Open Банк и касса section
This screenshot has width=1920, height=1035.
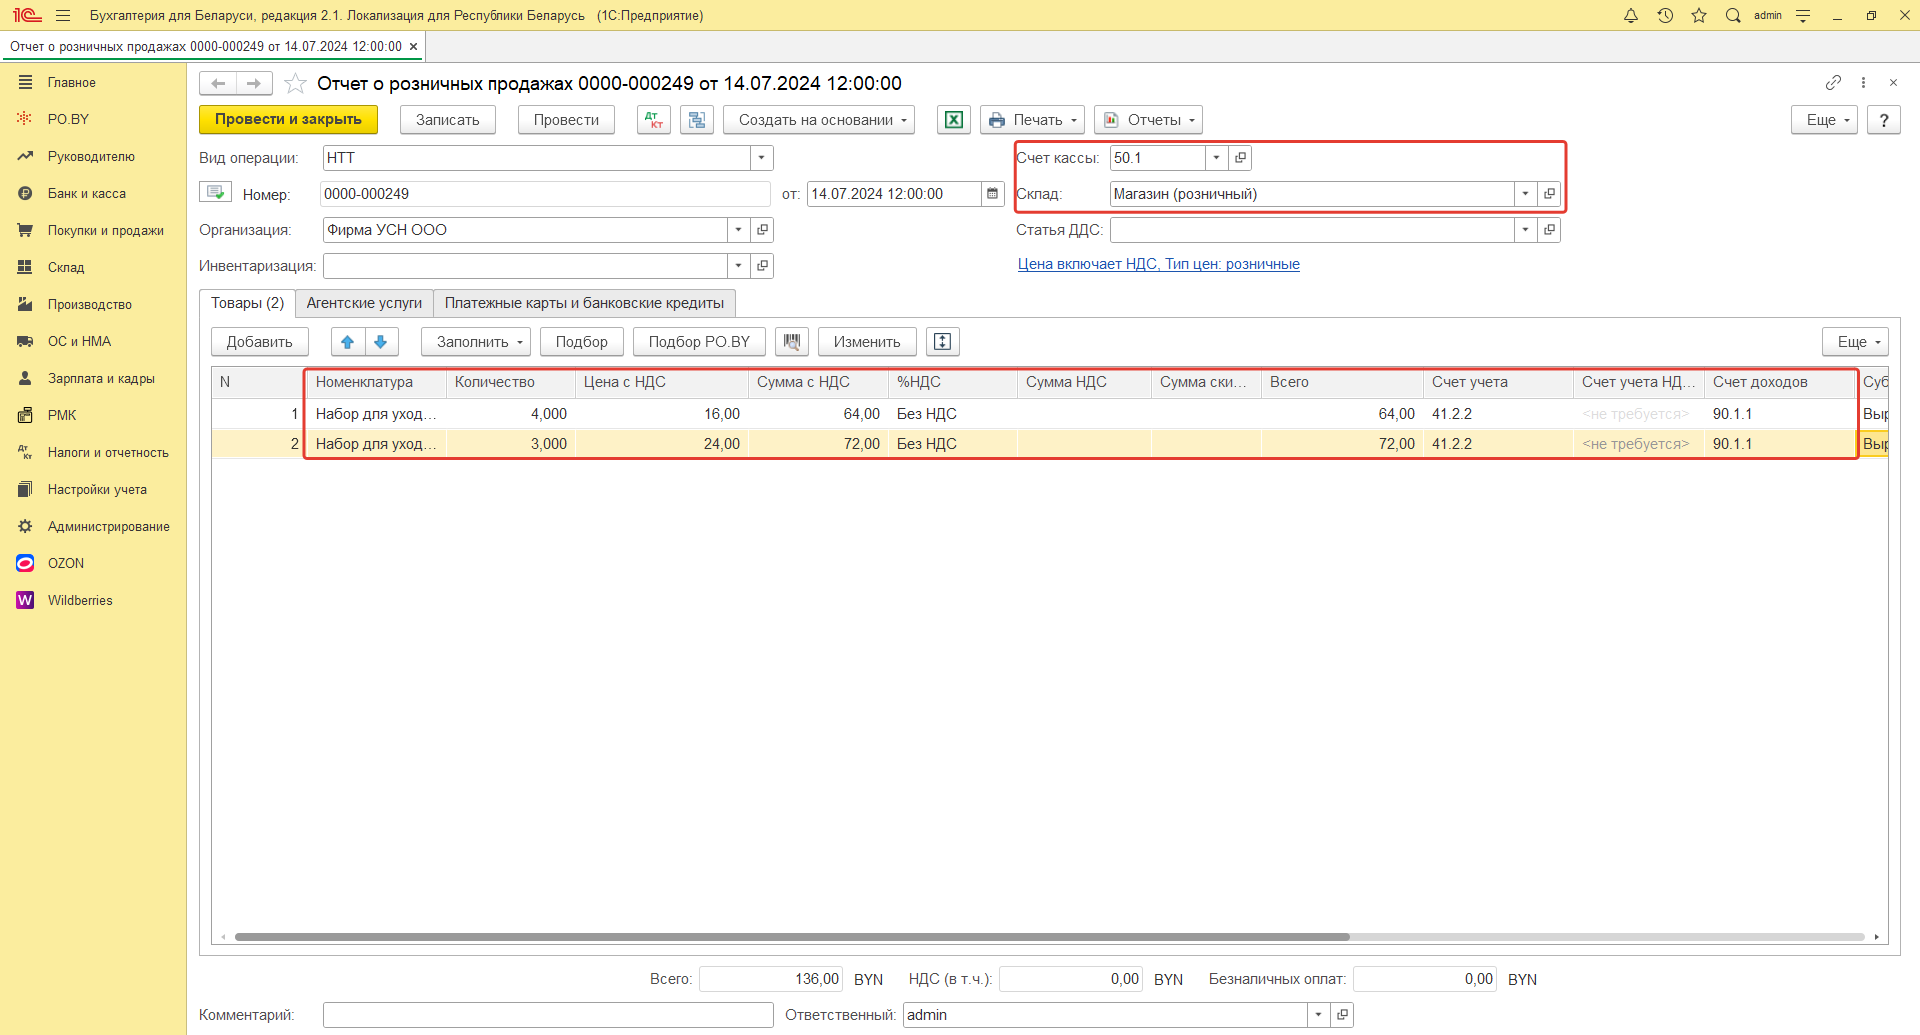(87, 193)
